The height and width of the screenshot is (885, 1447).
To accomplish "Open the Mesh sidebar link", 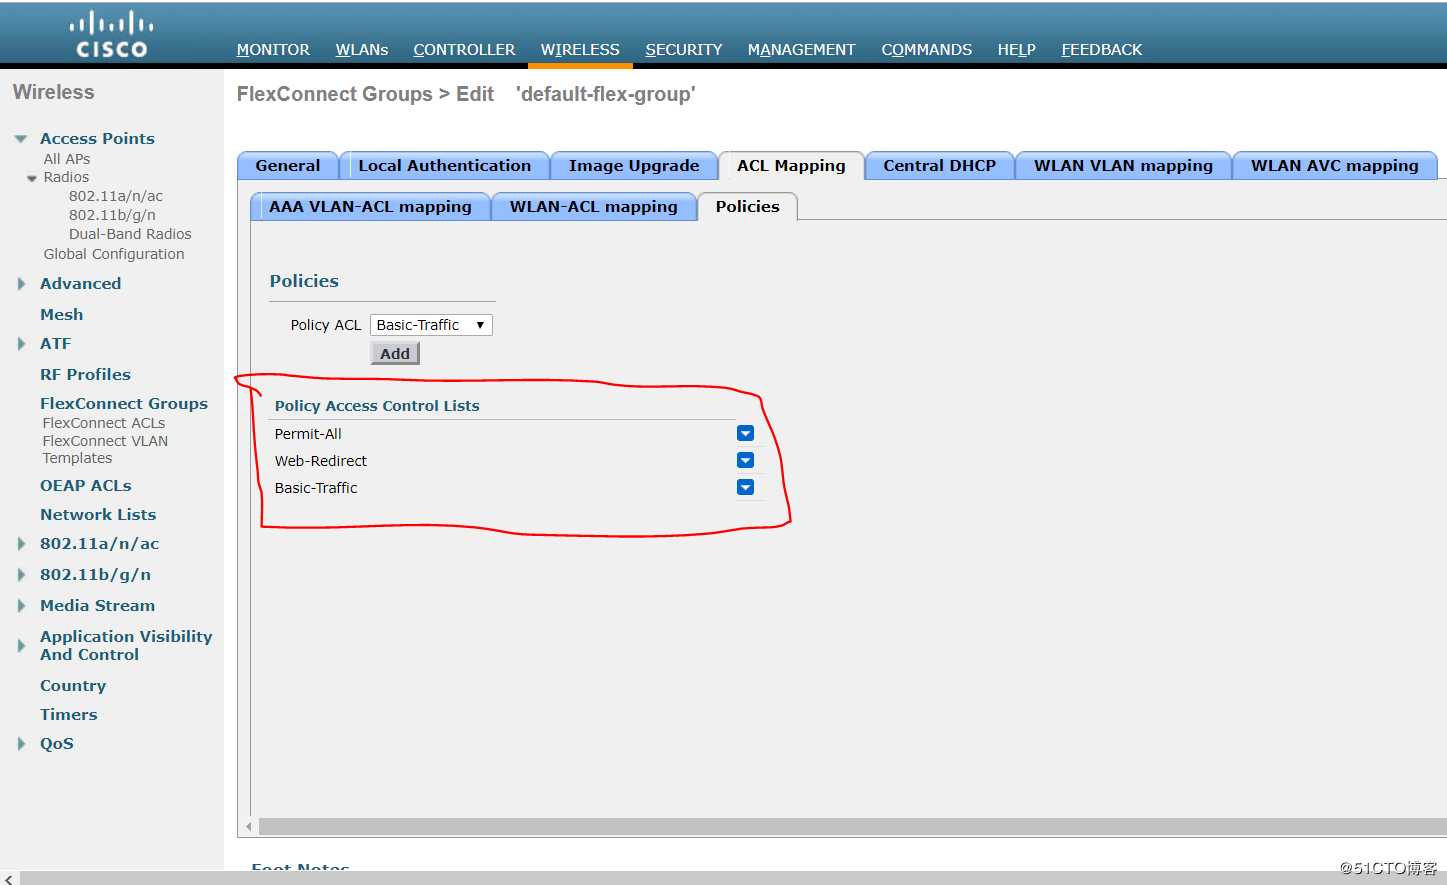I will [x=61, y=315].
